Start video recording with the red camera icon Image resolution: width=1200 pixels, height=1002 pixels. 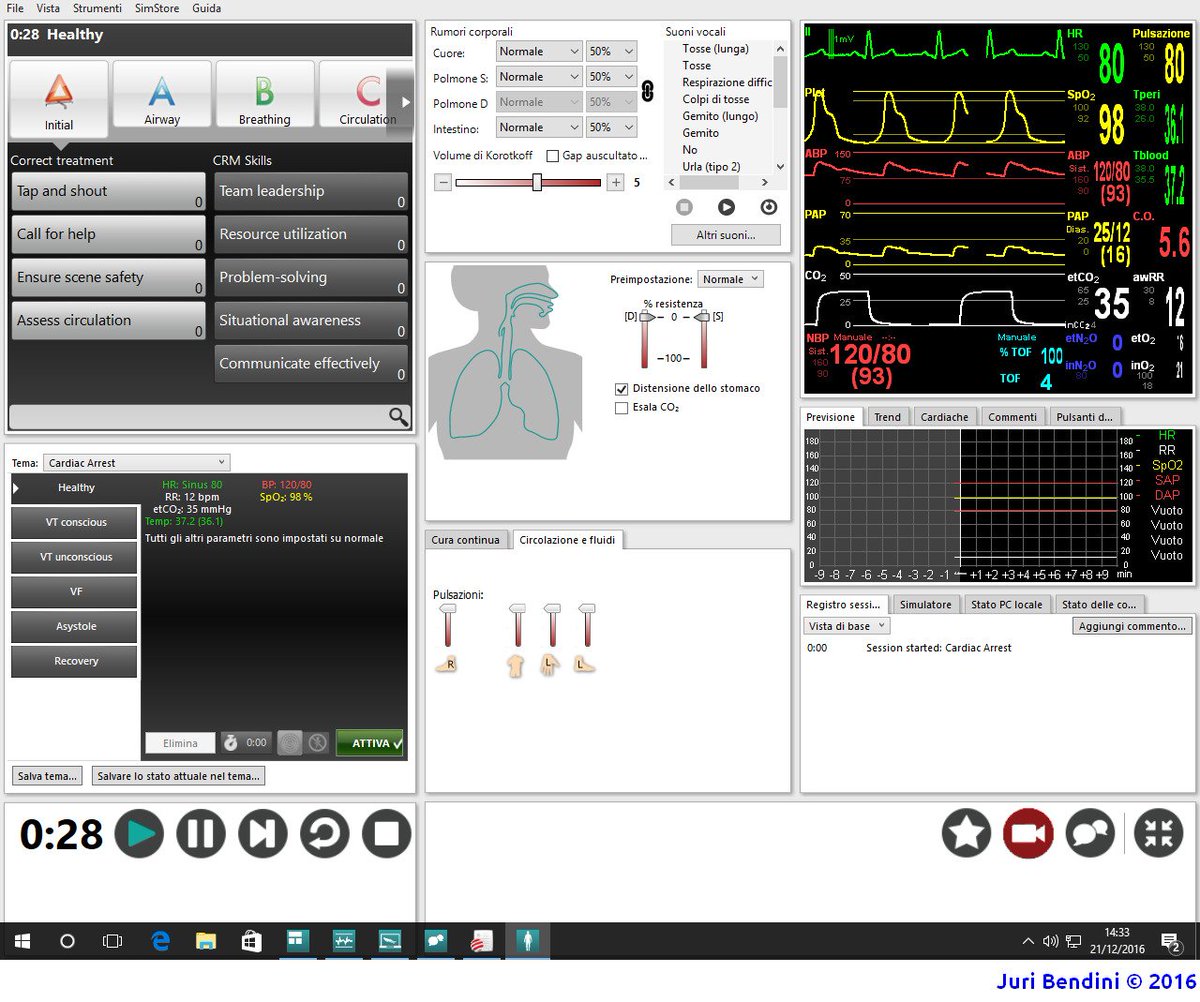pos(1030,833)
